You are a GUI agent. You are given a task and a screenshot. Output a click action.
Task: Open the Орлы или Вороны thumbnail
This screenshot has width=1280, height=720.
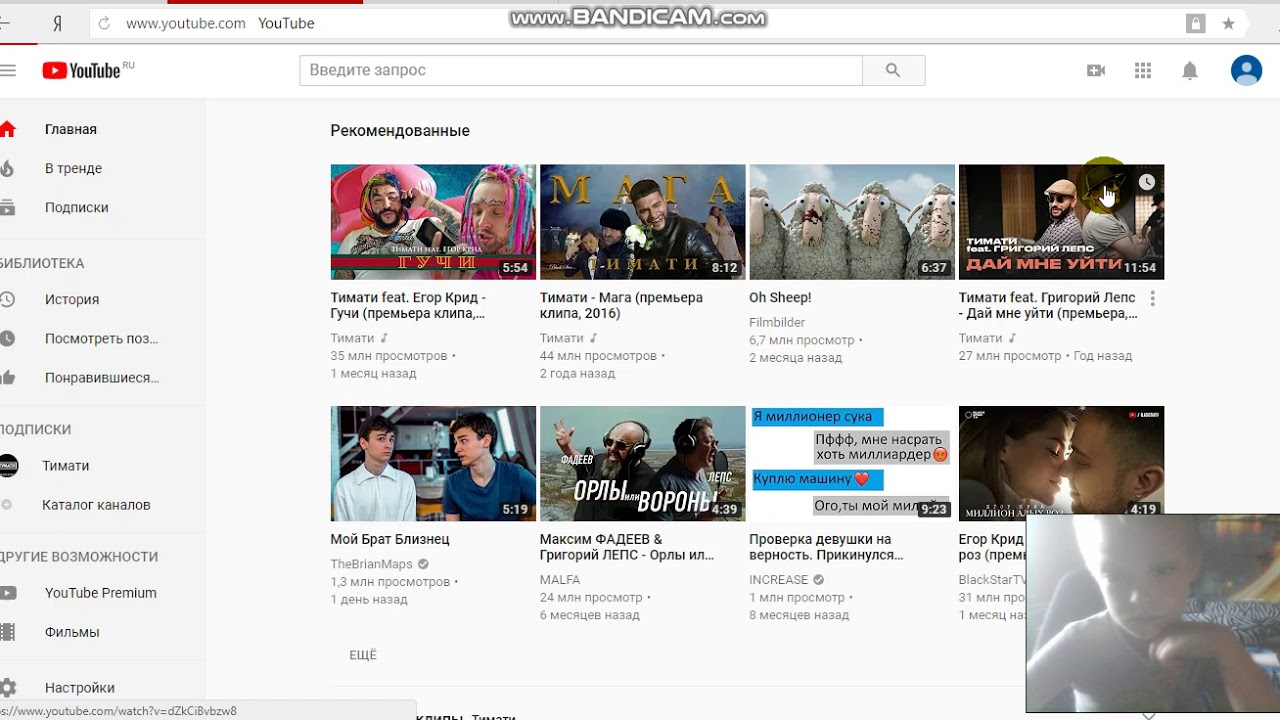643,464
